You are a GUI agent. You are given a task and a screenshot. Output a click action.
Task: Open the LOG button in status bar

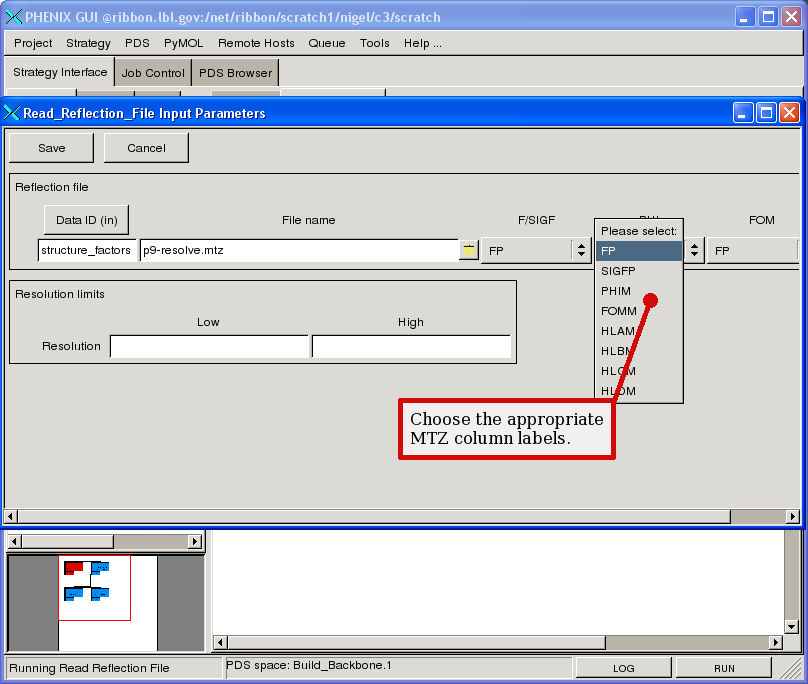(x=623, y=668)
